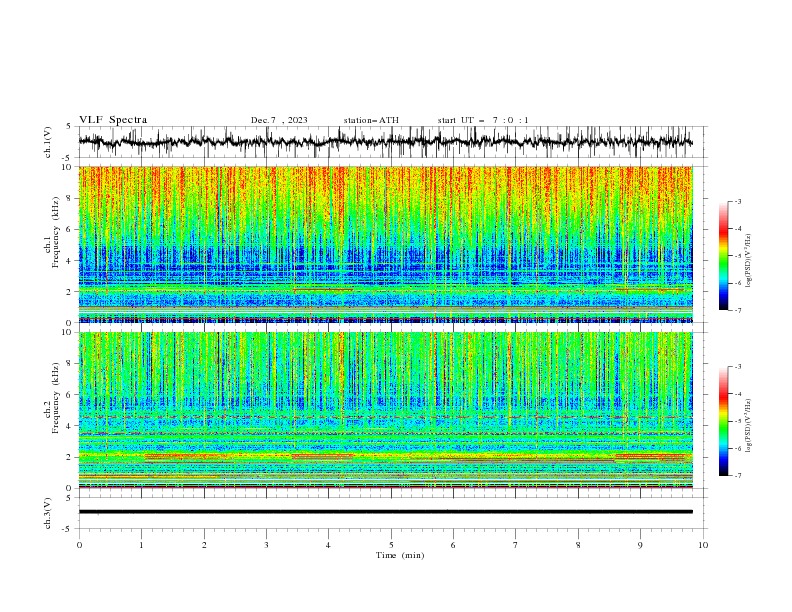Click the ch.2 spectrogram color bar
The image size is (792, 612).
click(x=723, y=421)
